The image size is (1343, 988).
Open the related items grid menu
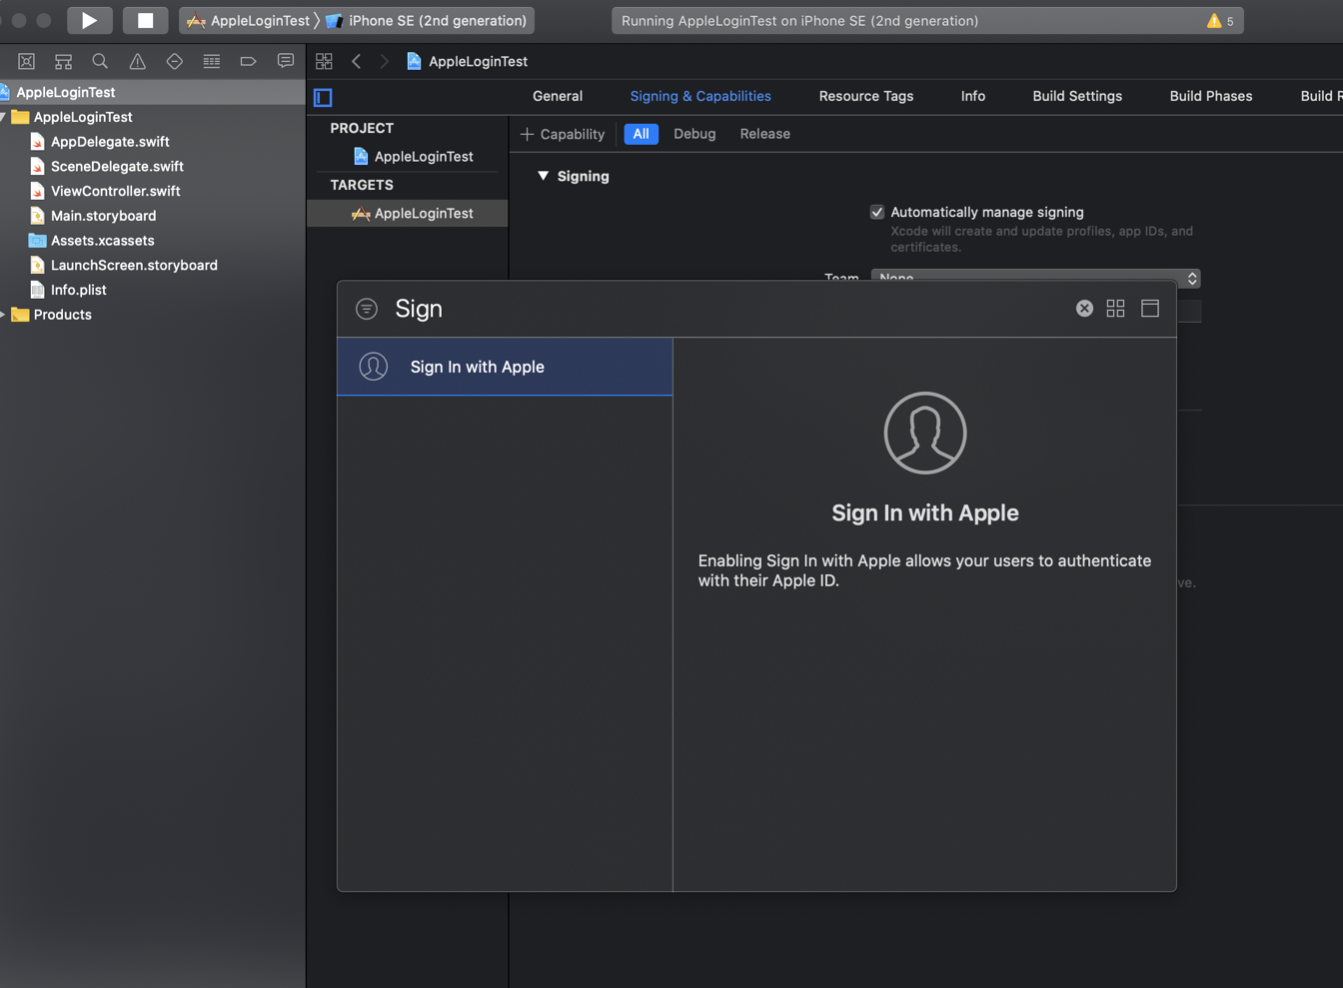[324, 61]
